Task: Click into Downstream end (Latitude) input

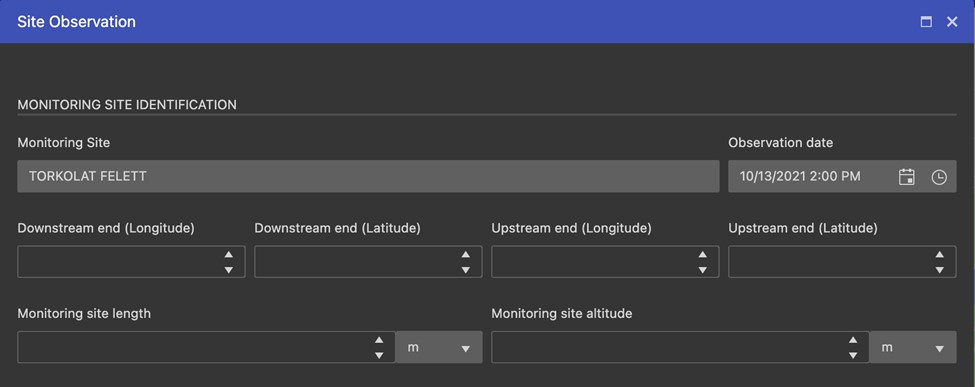Action: pos(356,262)
